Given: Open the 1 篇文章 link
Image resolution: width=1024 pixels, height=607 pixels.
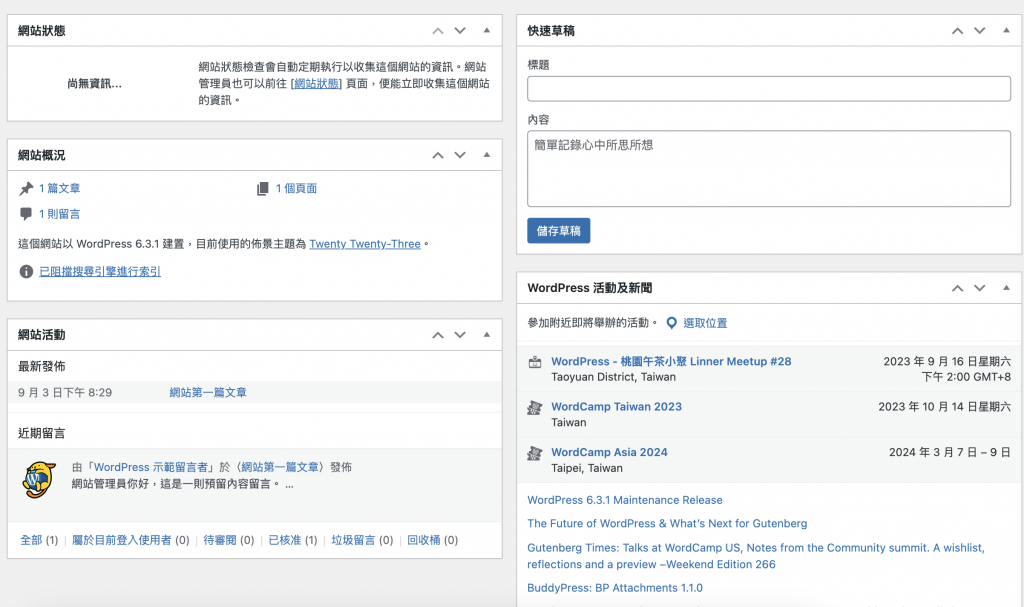Looking at the screenshot, I should coord(59,188).
